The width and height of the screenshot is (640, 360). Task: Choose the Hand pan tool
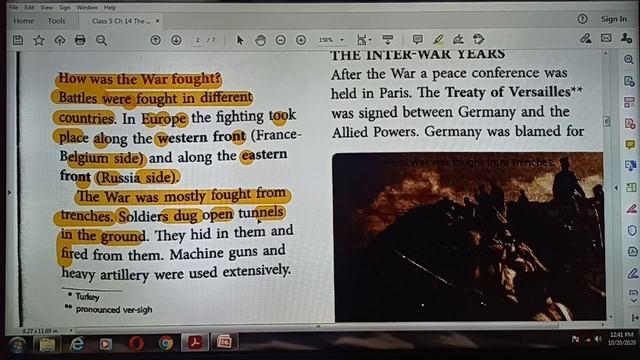click(260, 40)
